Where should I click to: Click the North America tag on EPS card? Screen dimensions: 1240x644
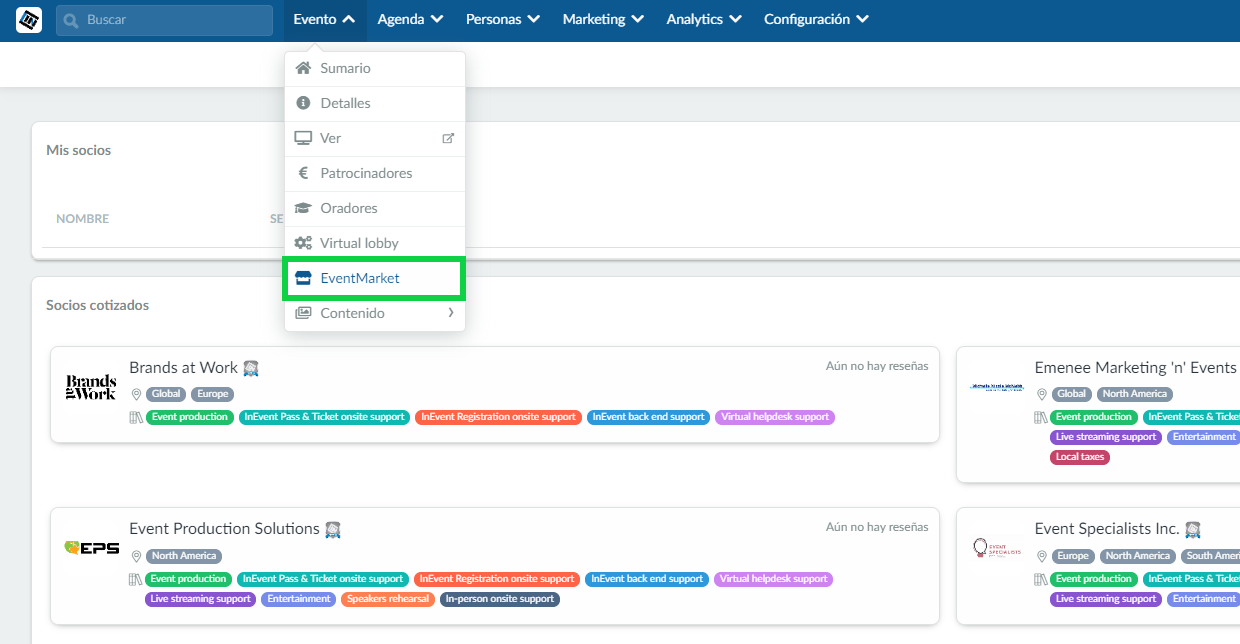tap(184, 556)
